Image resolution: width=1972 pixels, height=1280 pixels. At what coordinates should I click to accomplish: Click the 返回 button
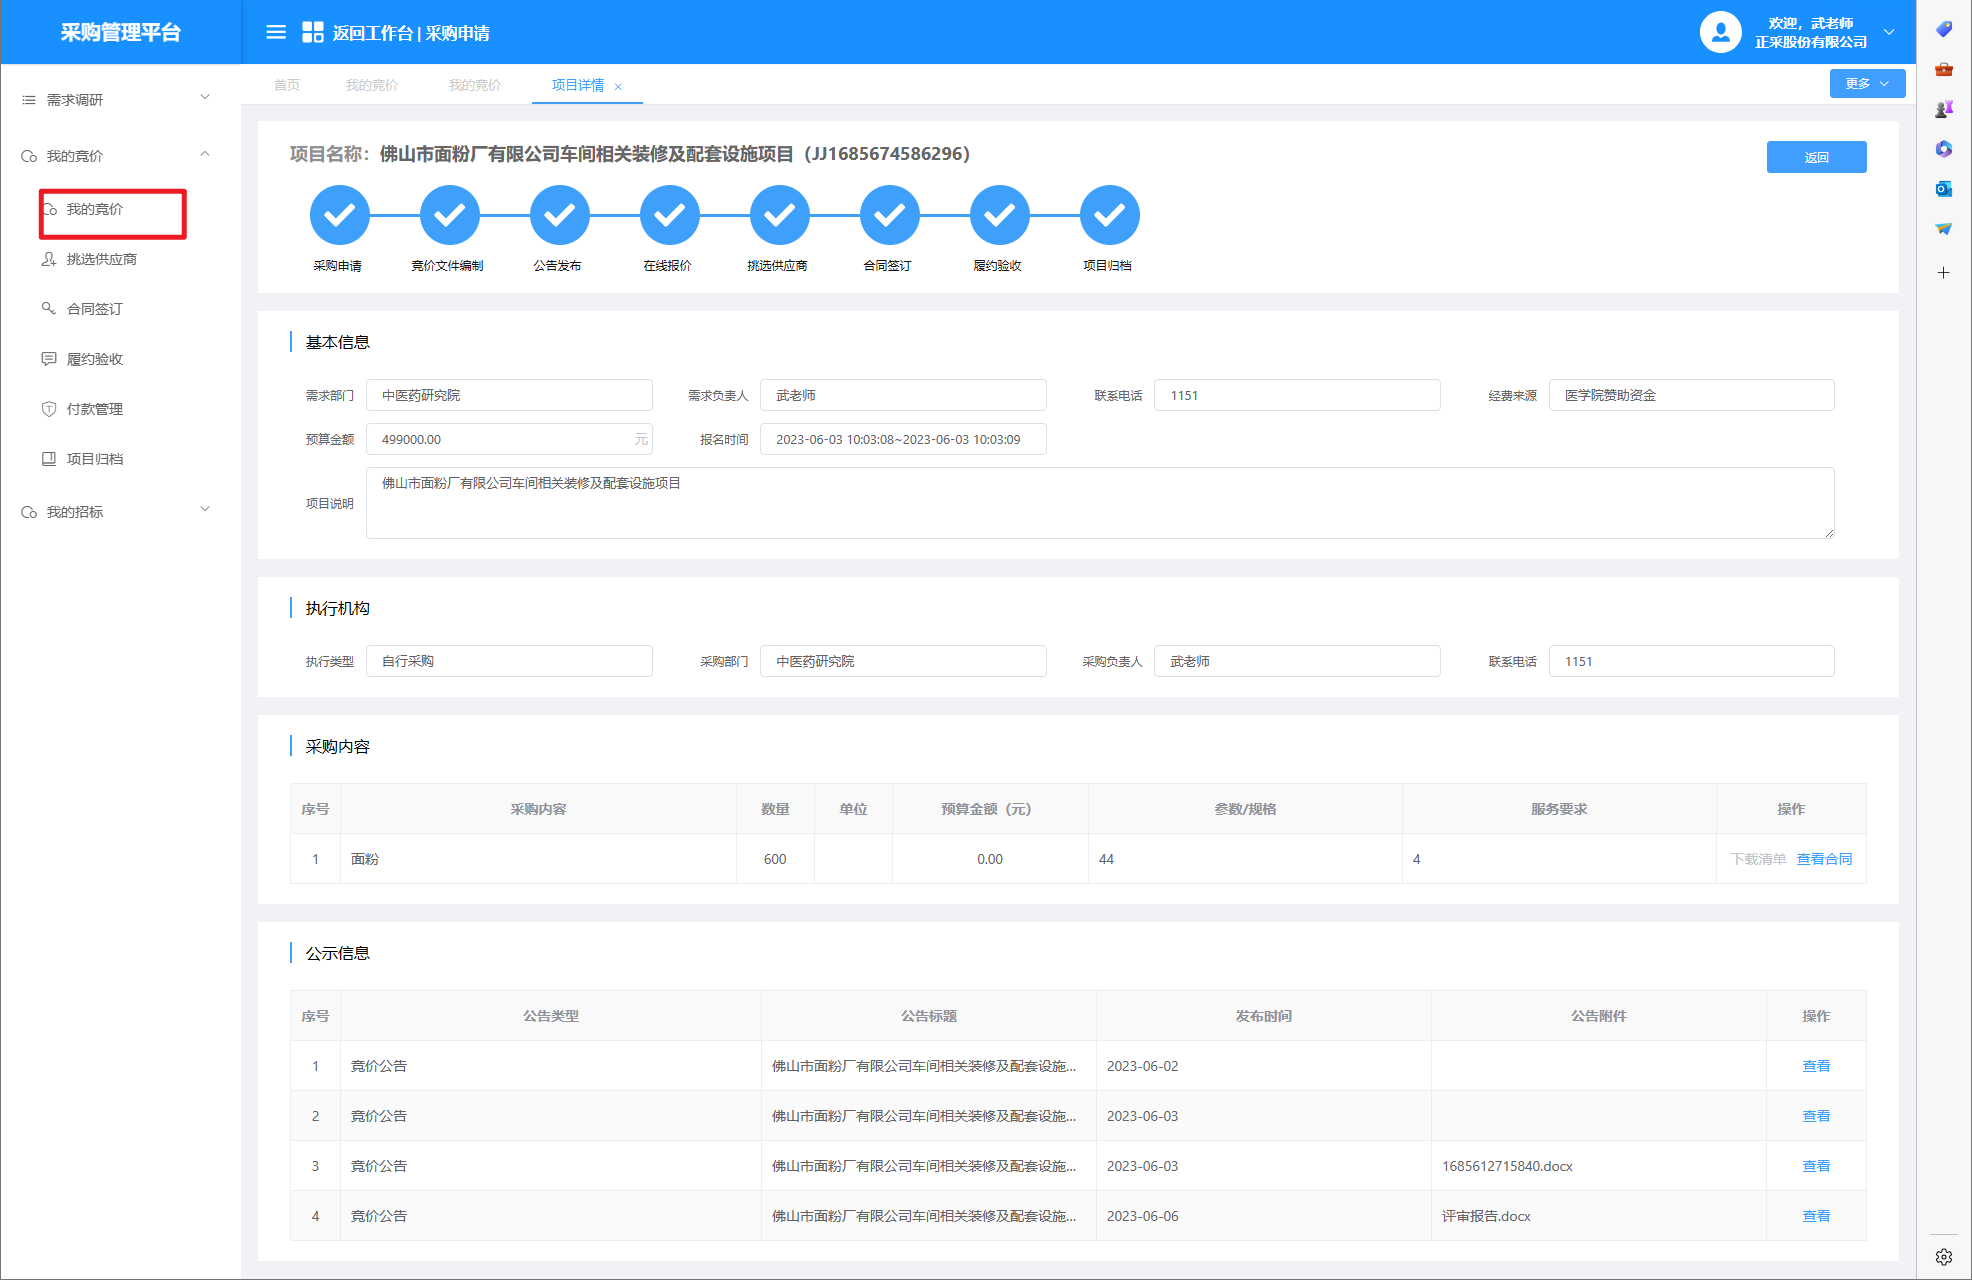[1816, 157]
